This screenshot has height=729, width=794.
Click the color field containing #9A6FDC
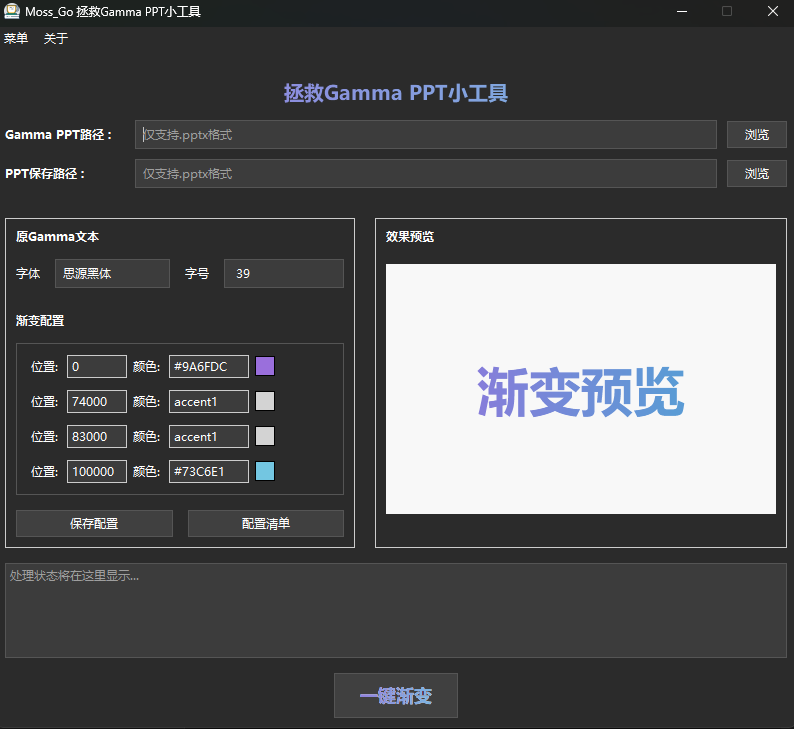(x=208, y=366)
